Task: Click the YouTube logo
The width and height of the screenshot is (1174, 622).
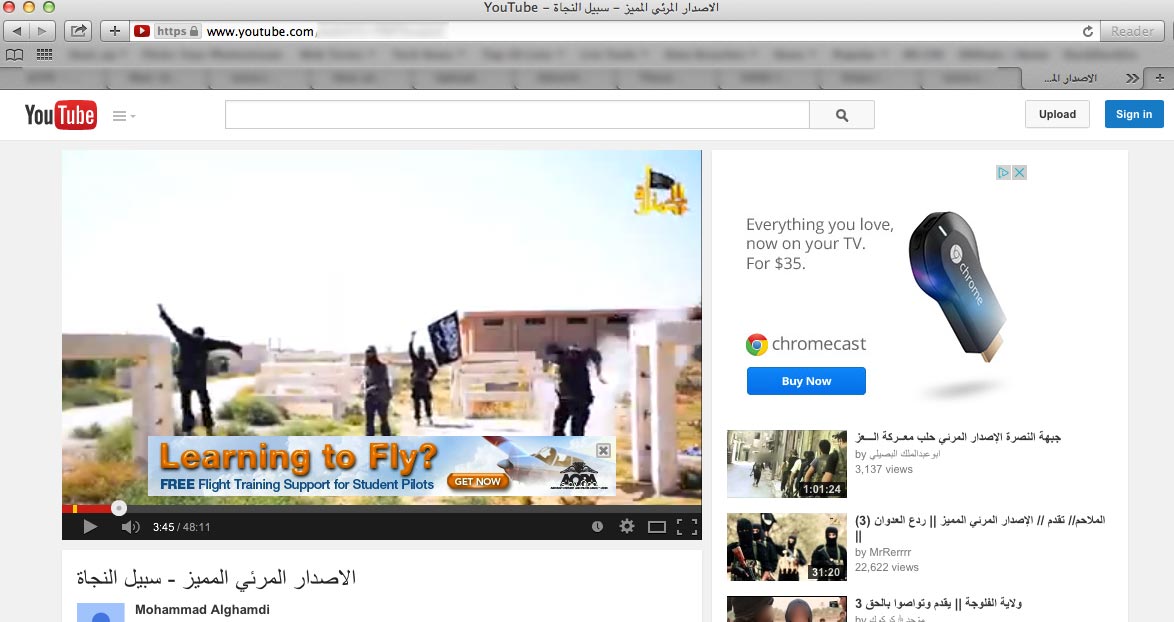Action: (60, 115)
